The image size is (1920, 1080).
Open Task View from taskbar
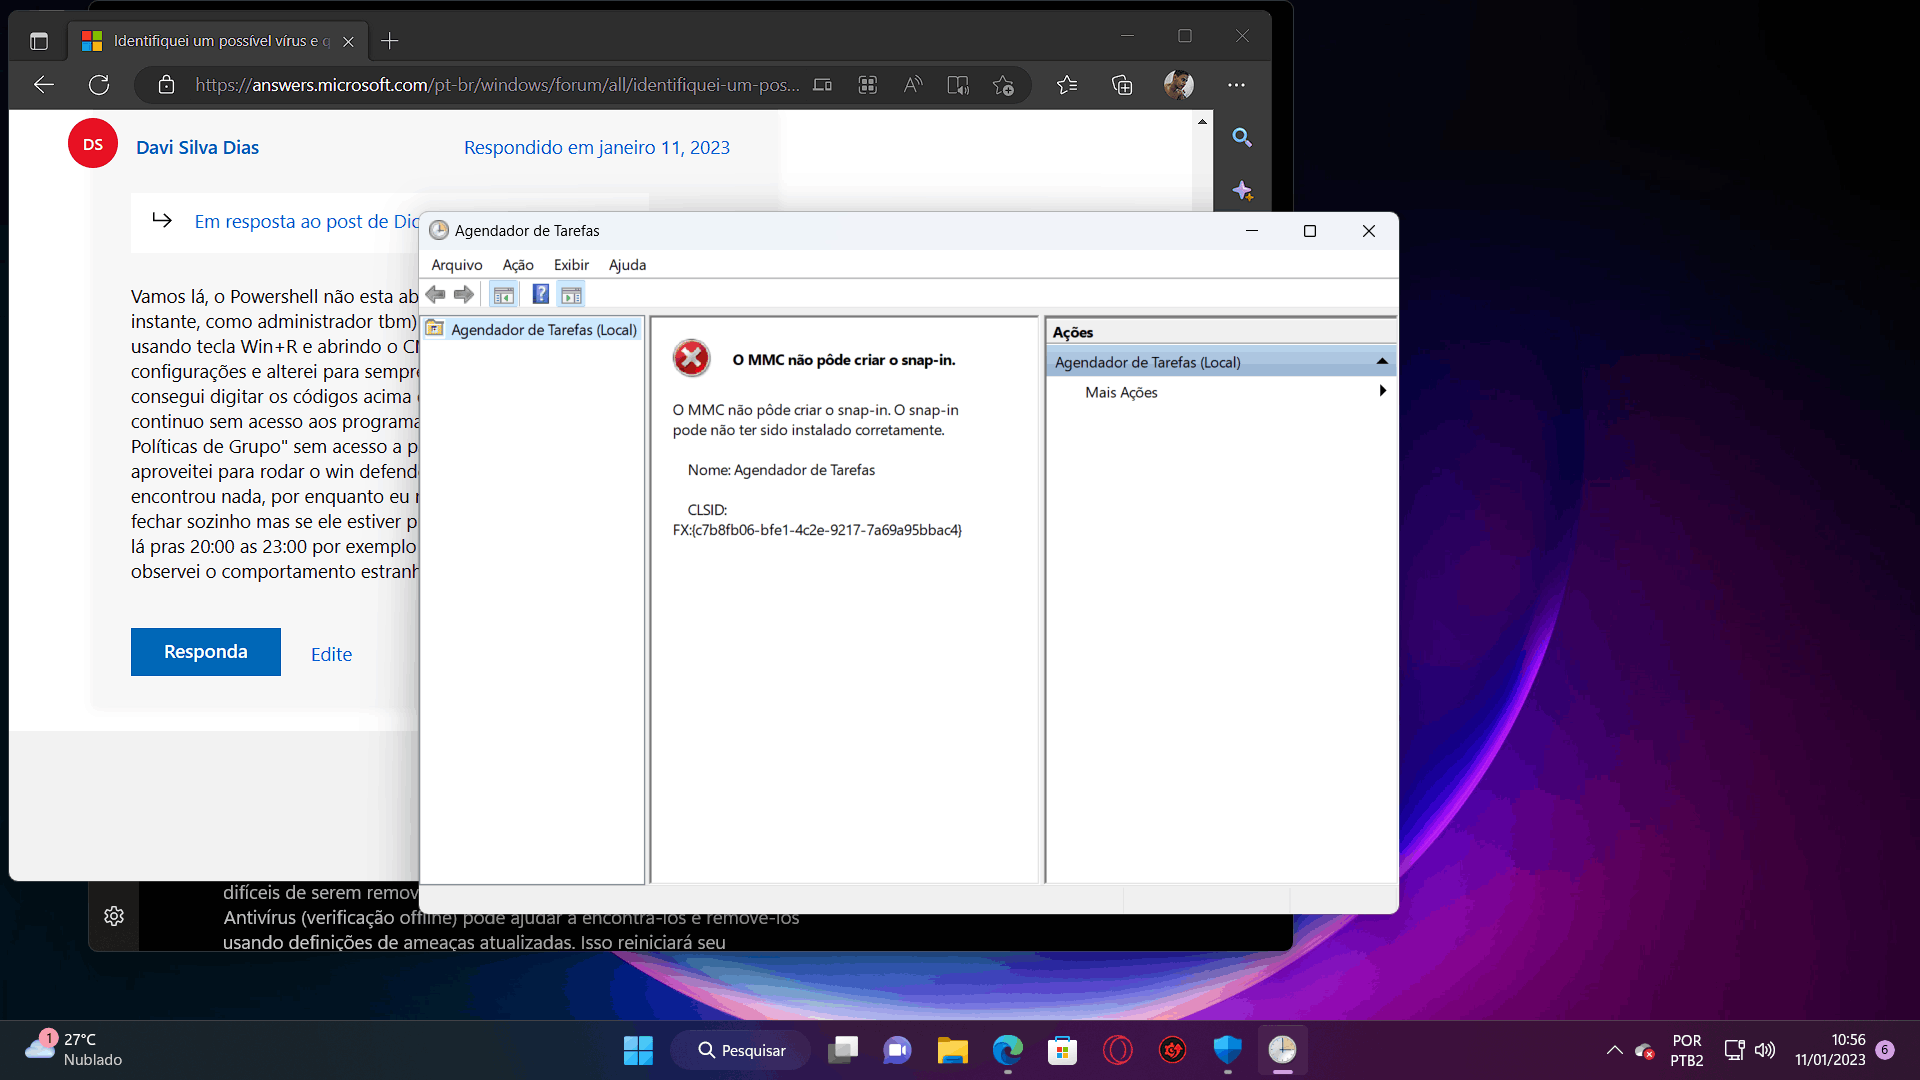pyautogui.click(x=843, y=1050)
